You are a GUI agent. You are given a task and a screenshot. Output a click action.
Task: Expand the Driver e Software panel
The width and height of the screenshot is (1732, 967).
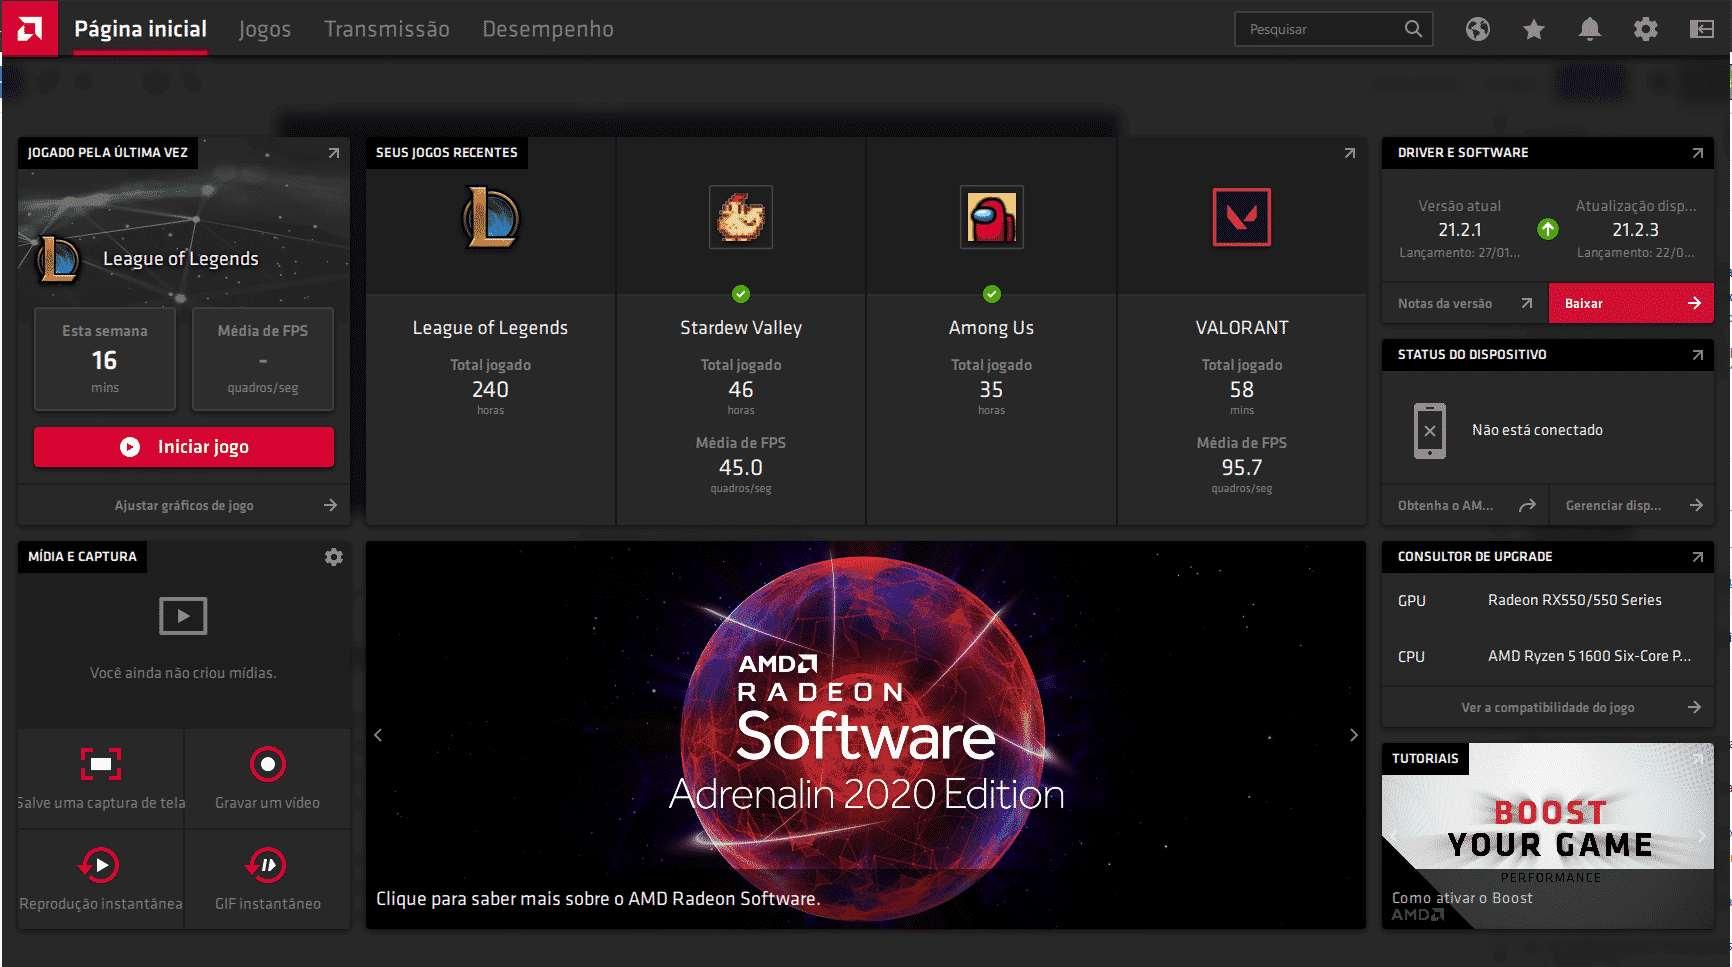click(x=1698, y=153)
